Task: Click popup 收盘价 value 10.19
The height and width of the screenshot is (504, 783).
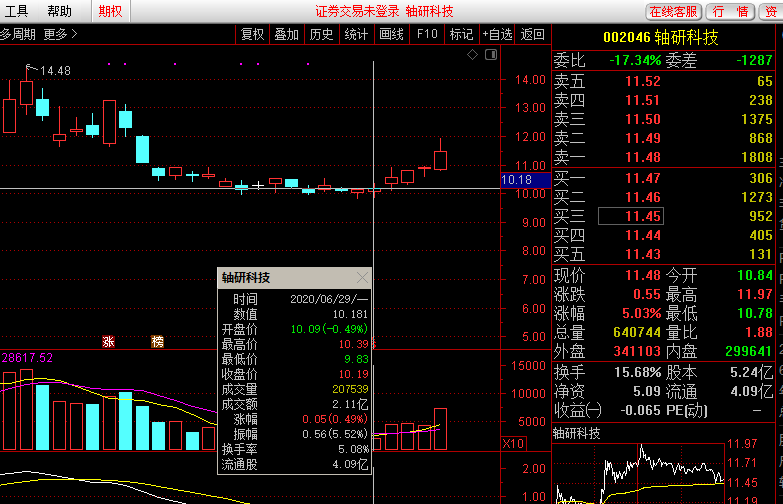Action: coord(354,374)
